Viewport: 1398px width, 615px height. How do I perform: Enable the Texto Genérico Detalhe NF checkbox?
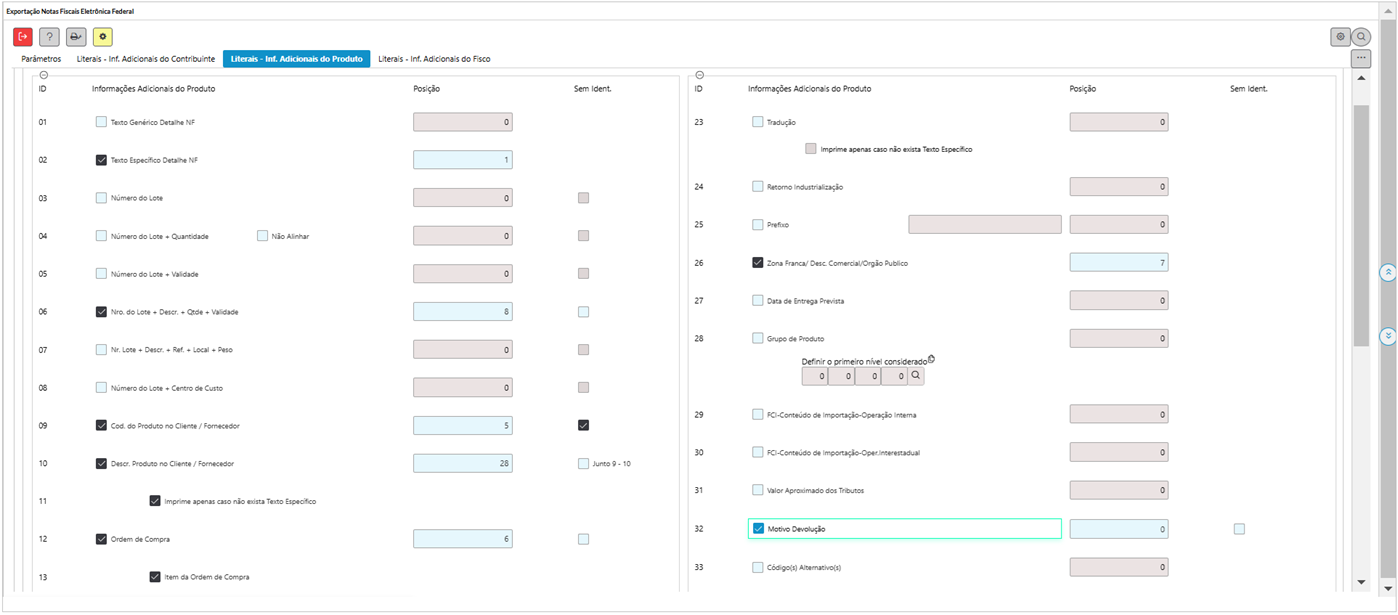pos(101,122)
